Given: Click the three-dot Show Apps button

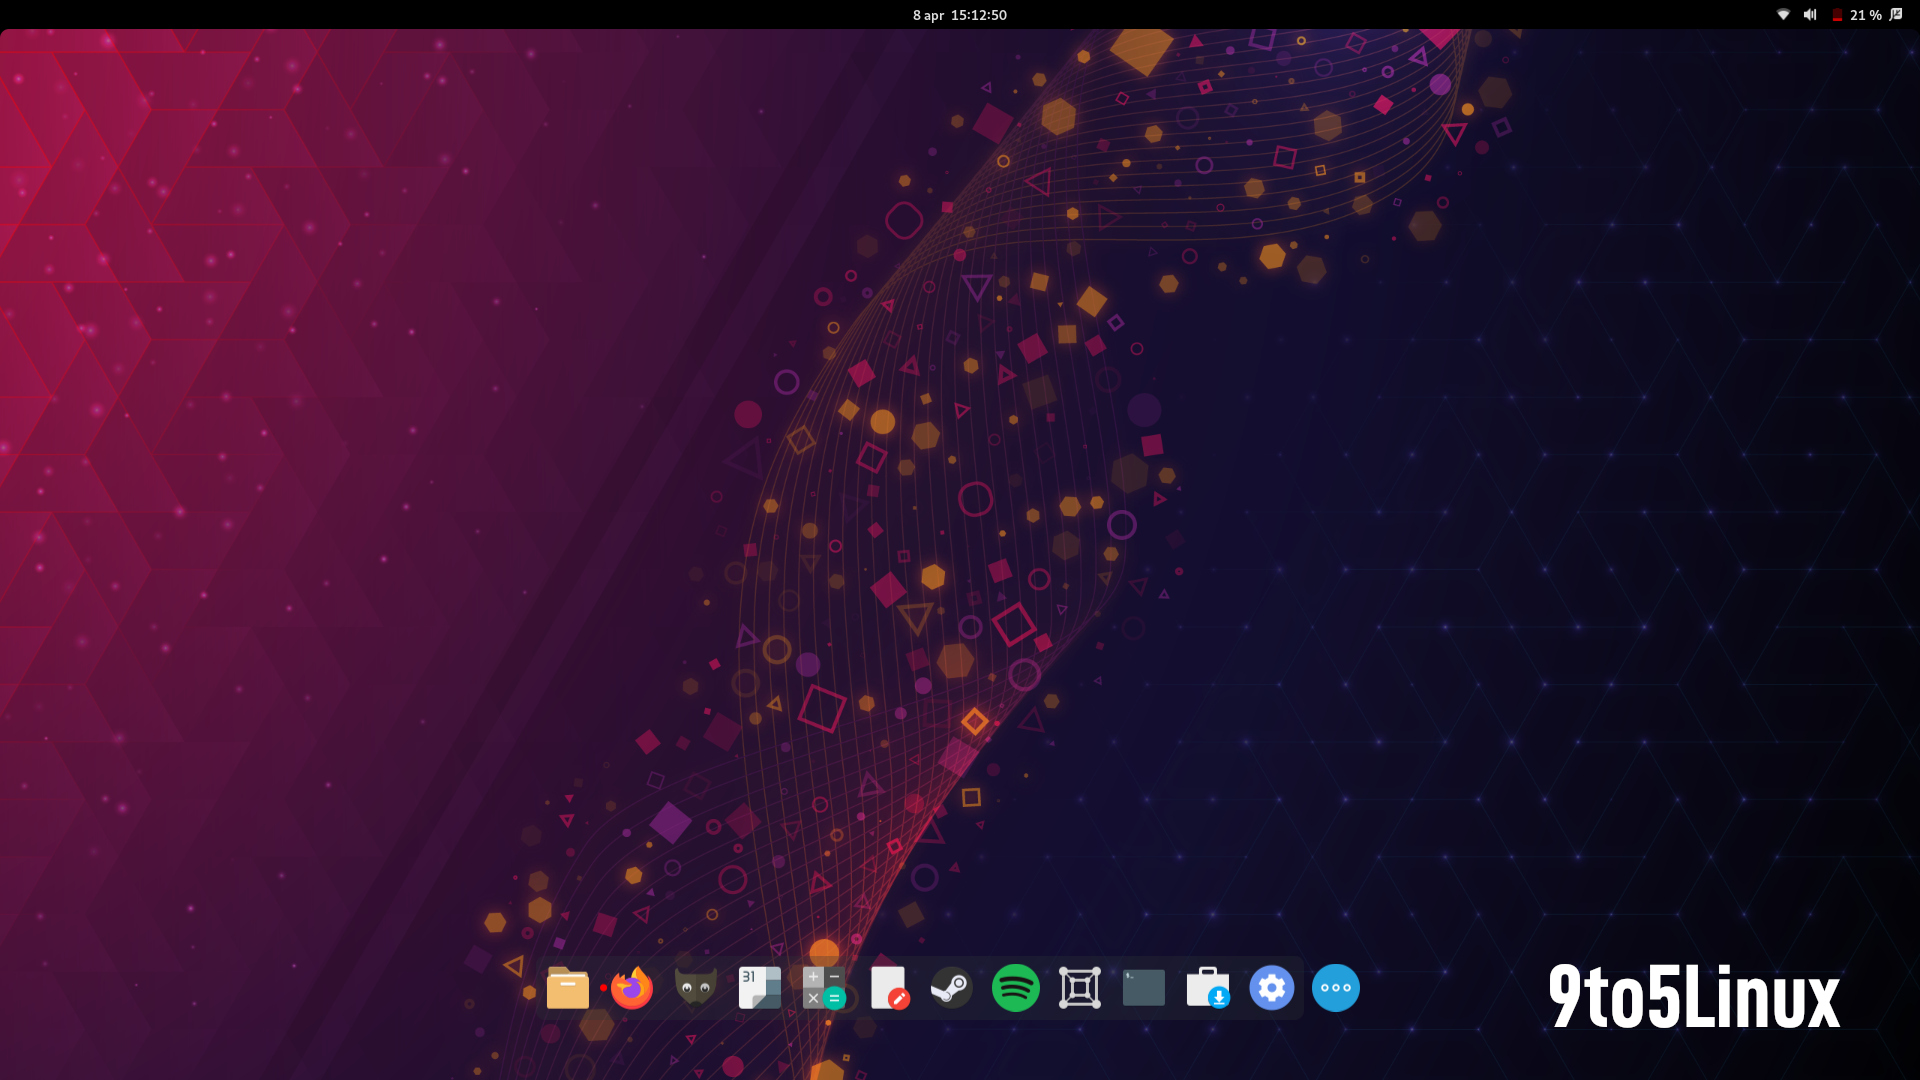Looking at the screenshot, I should [1336, 988].
